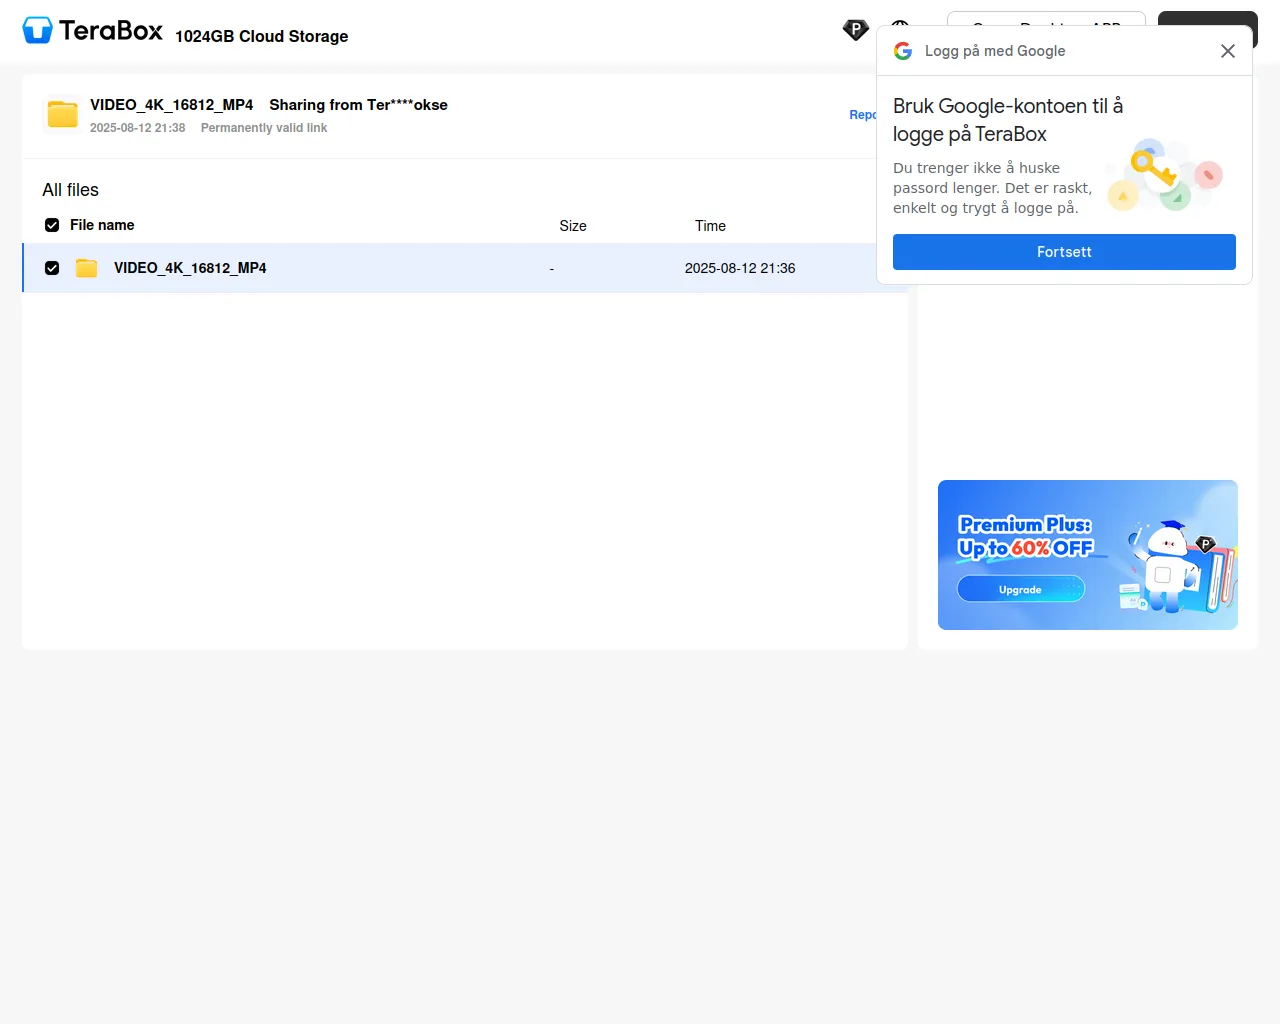Click the TeraBox logo
The image size is (1280, 1024).
(x=92, y=31)
